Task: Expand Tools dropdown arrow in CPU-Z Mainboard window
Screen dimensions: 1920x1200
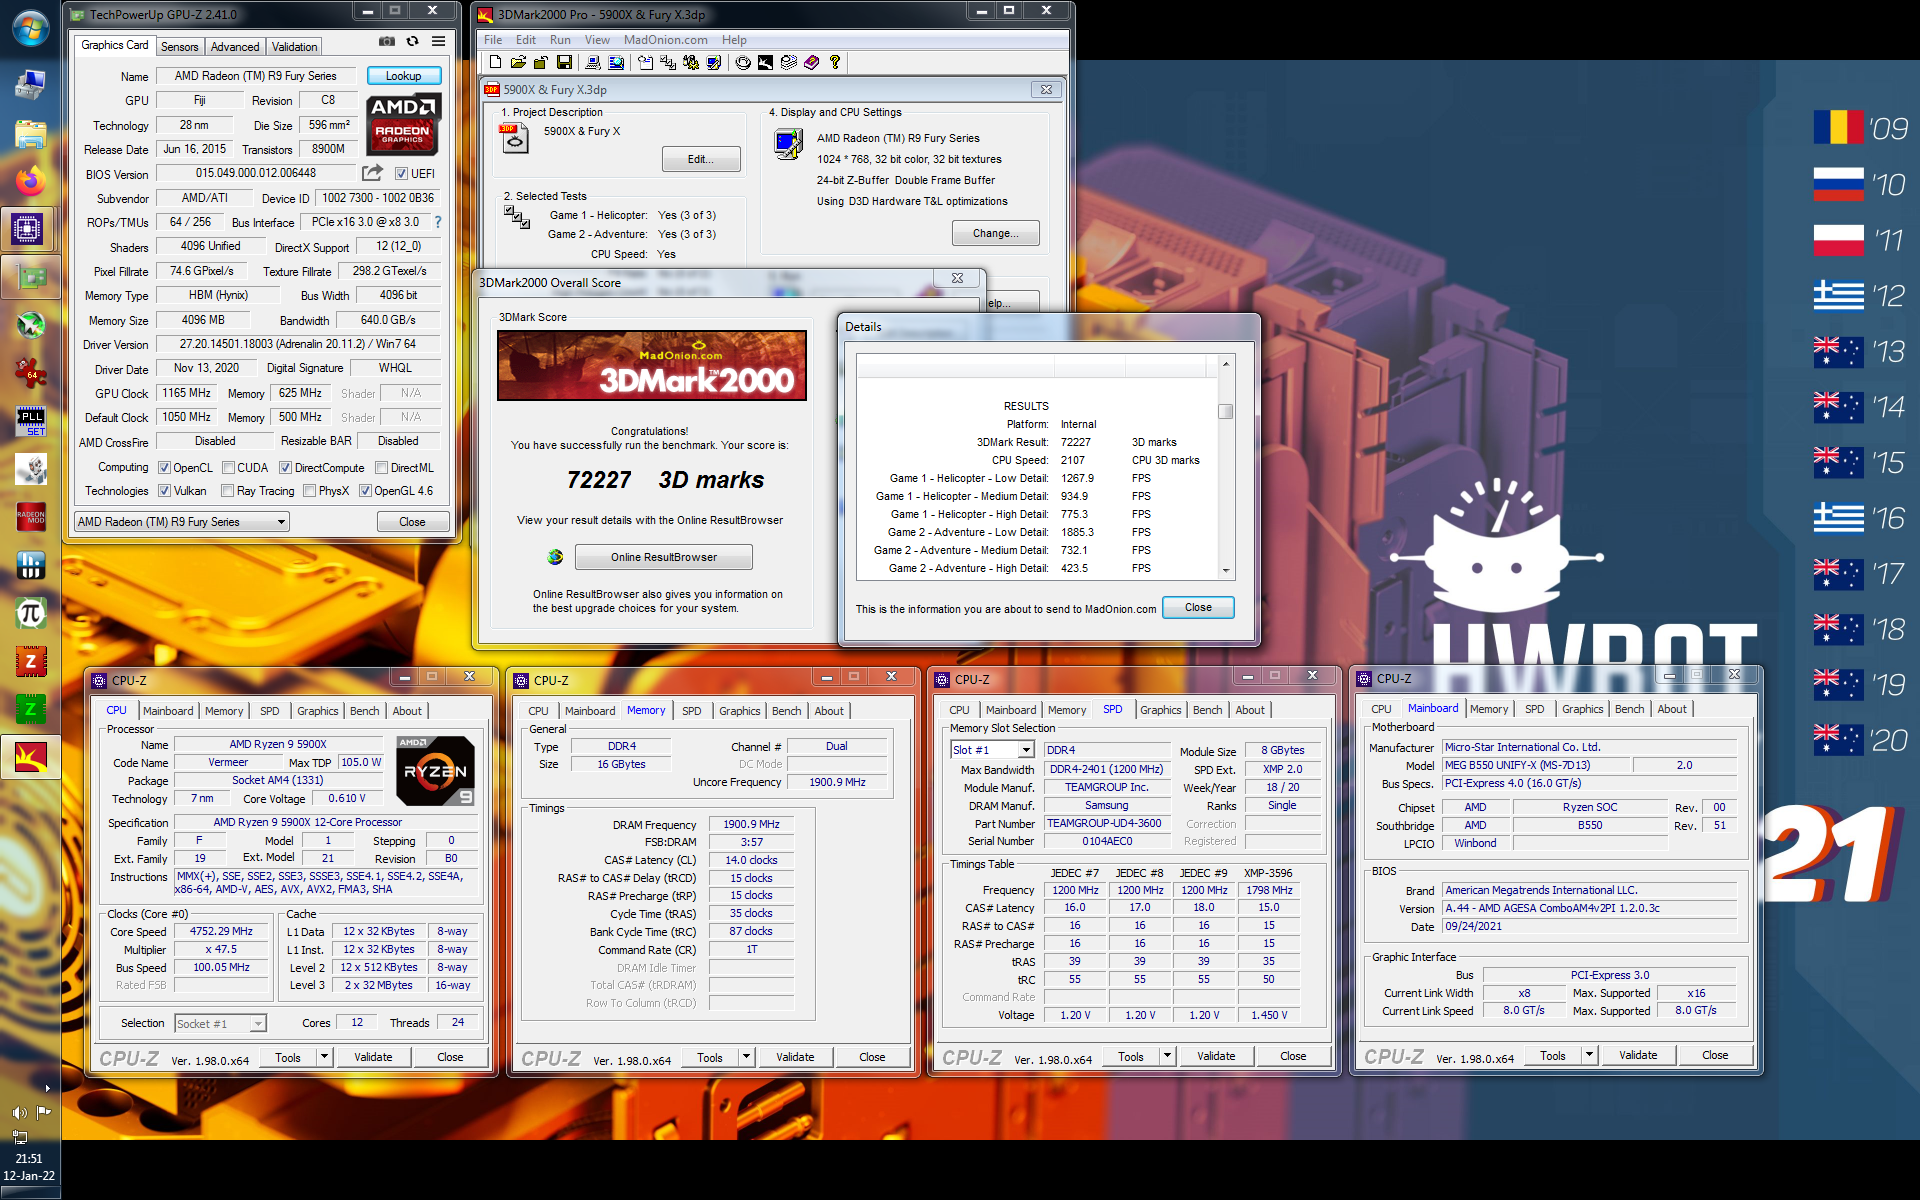Action: pos(1589,1055)
